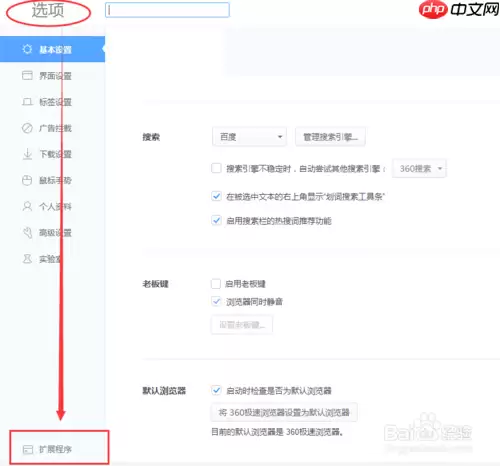Click the 搜索 section label
The width and height of the screenshot is (500, 466).
click(151, 137)
